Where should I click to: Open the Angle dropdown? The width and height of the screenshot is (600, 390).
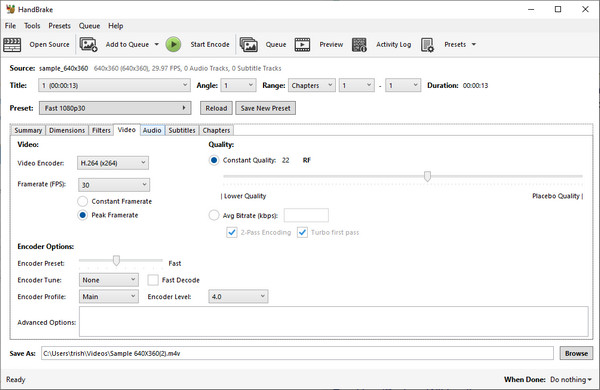(238, 85)
